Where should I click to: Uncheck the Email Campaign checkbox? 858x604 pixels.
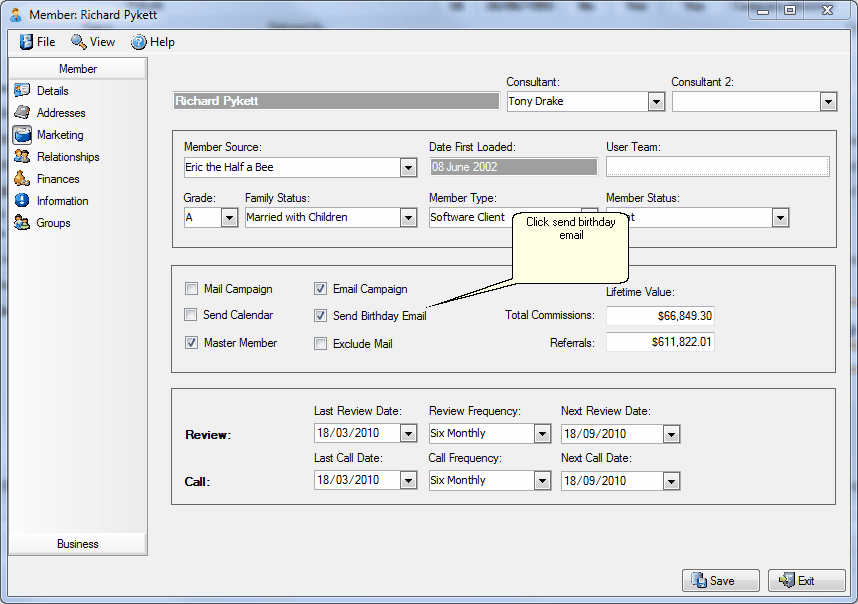[x=320, y=288]
